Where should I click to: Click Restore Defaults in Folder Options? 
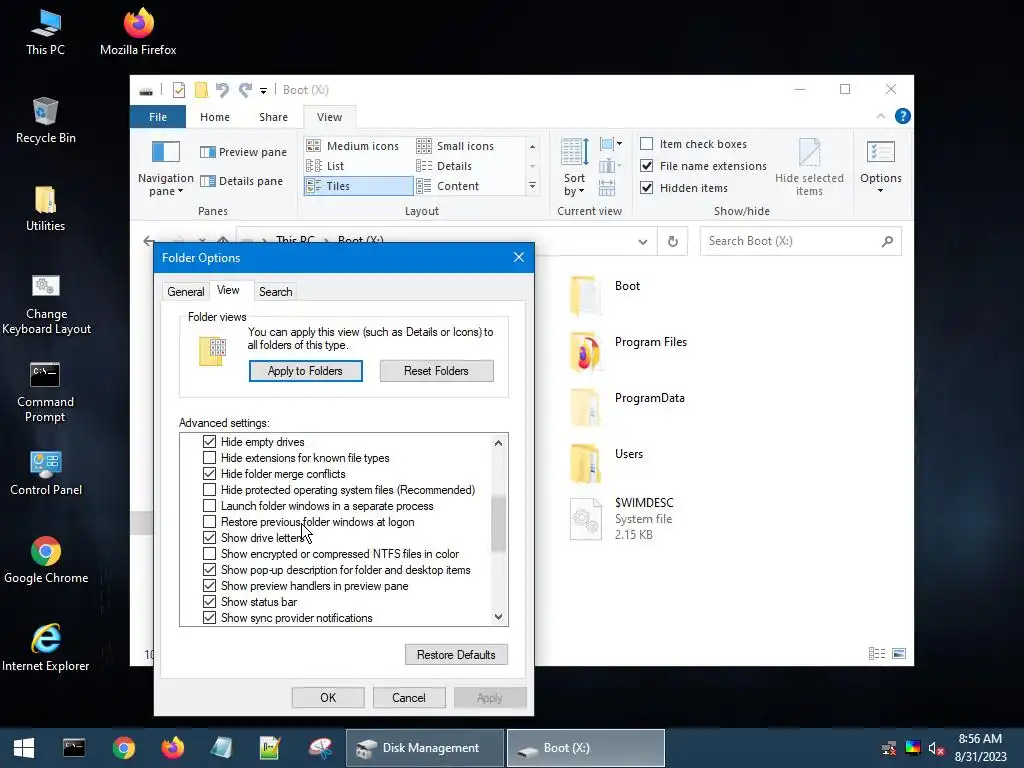click(x=456, y=654)
